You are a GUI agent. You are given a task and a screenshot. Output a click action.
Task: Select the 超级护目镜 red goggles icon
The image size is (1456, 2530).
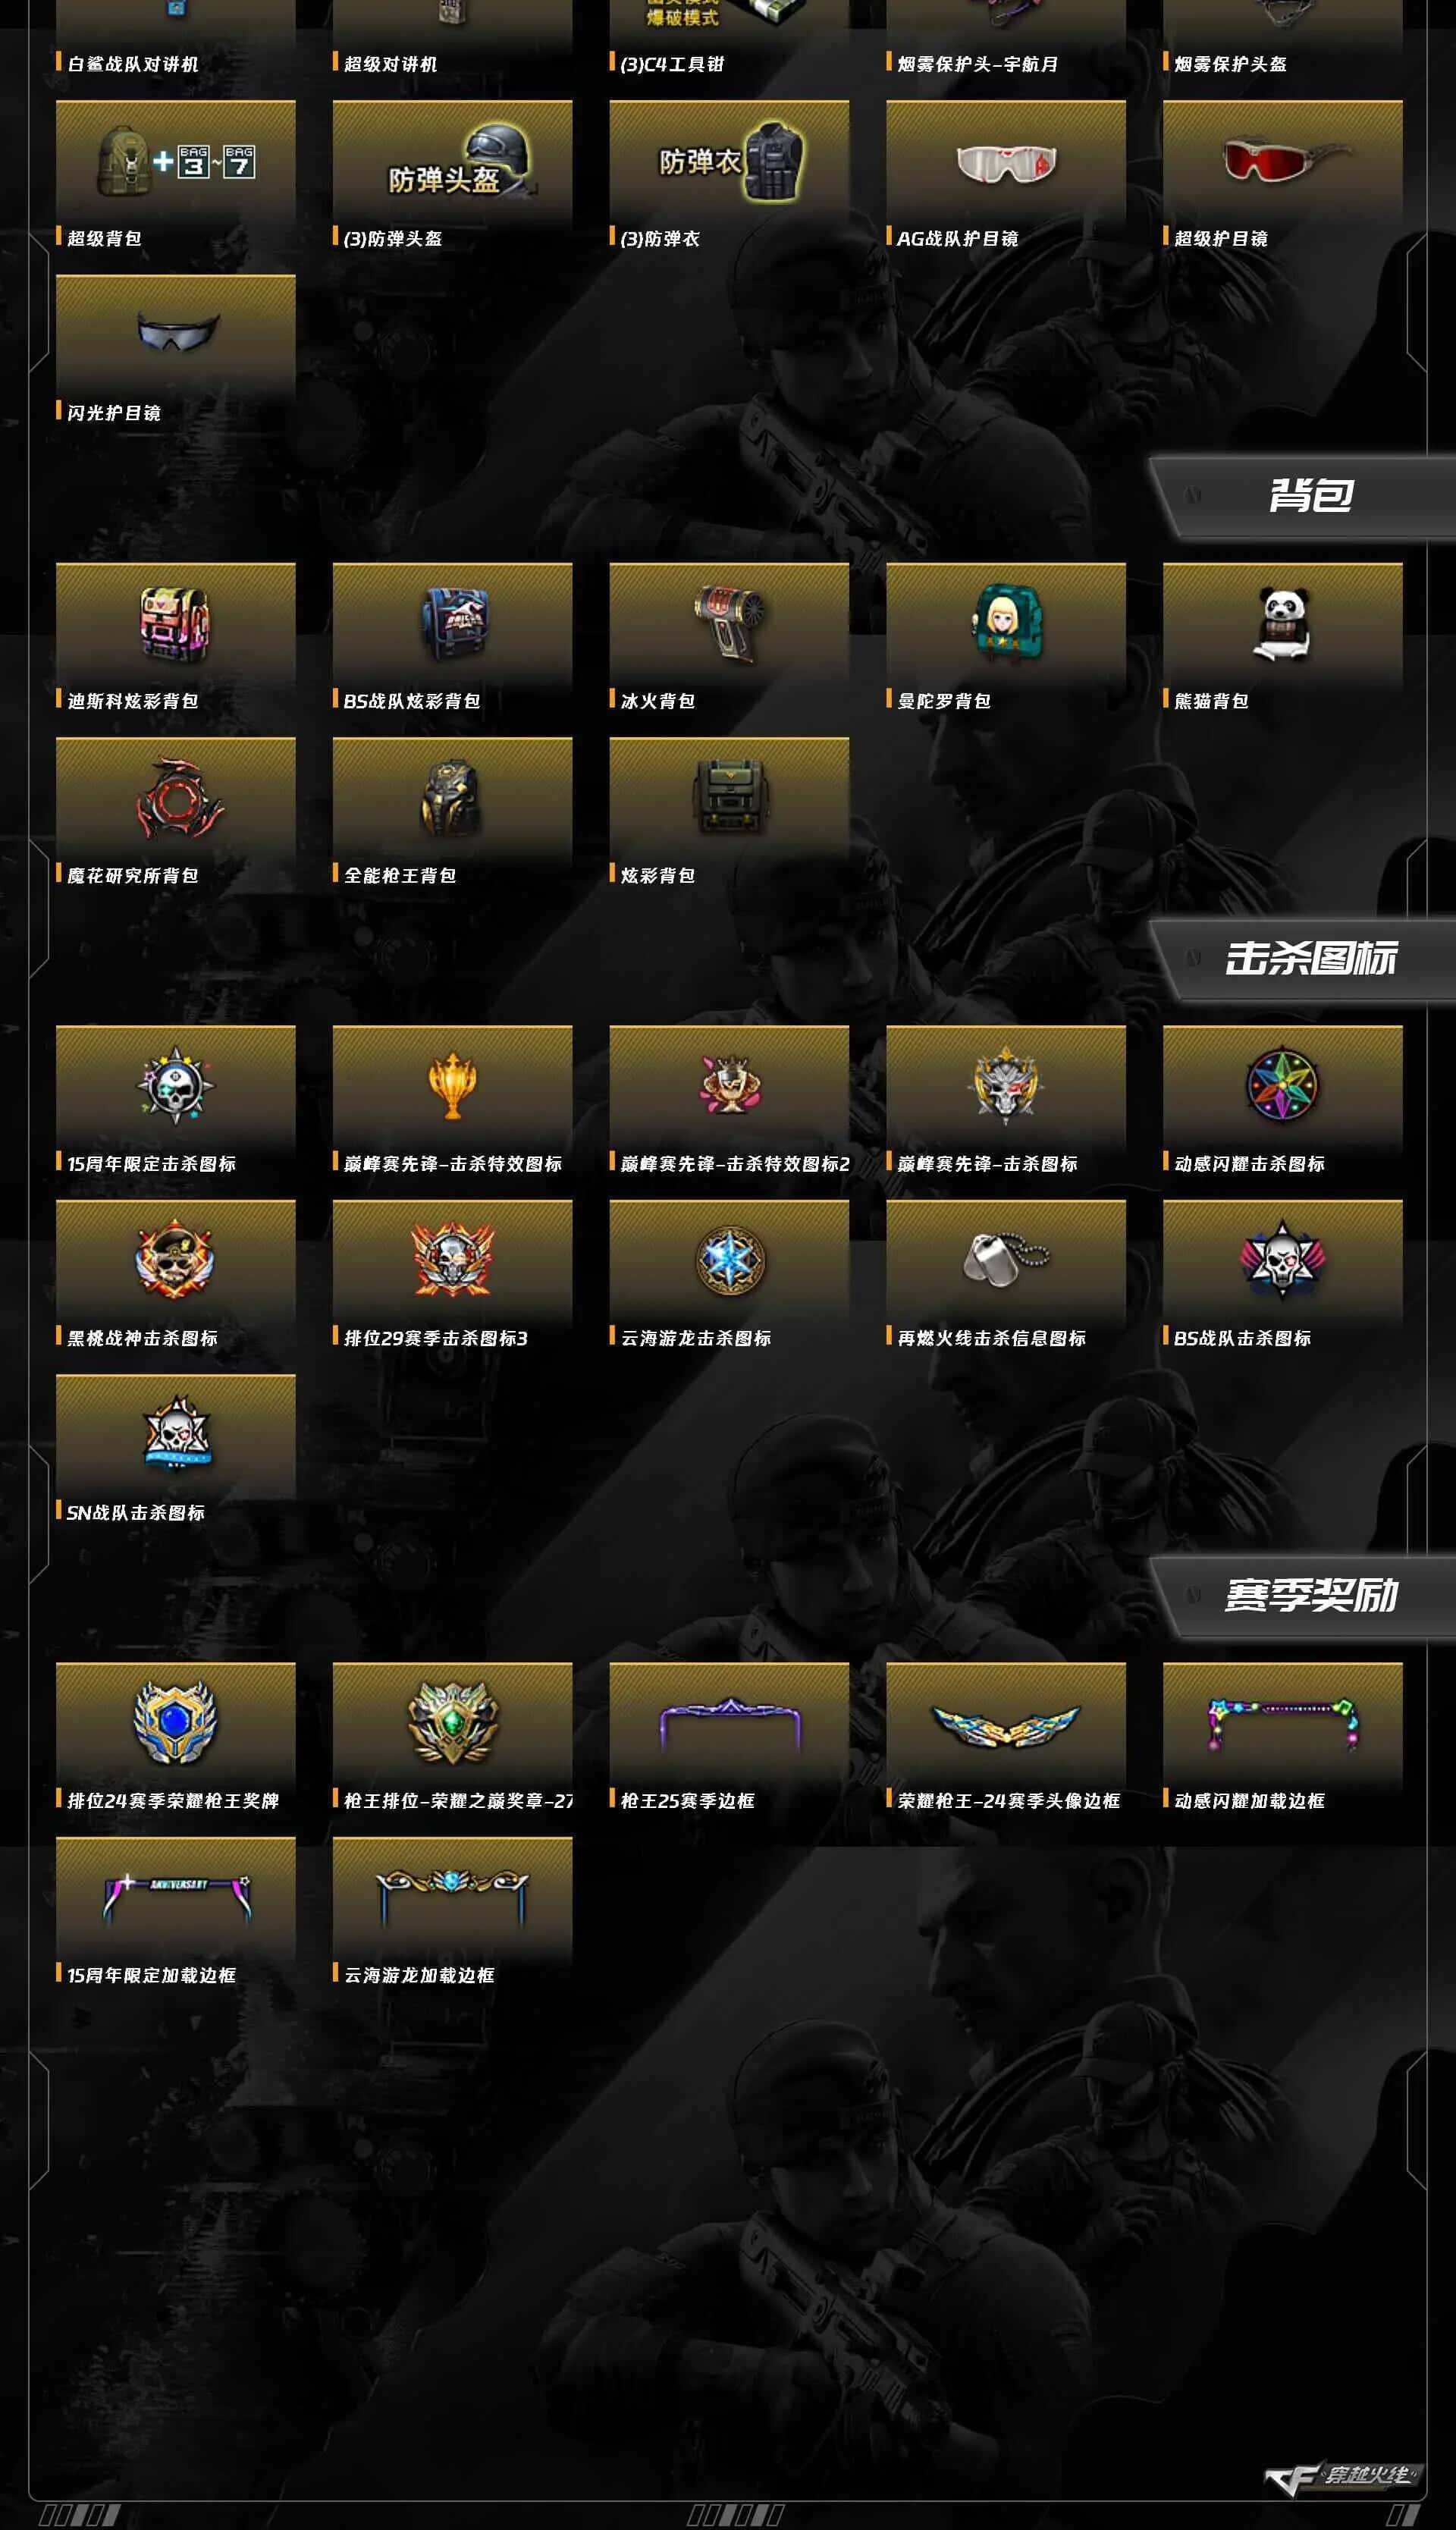1282,160
